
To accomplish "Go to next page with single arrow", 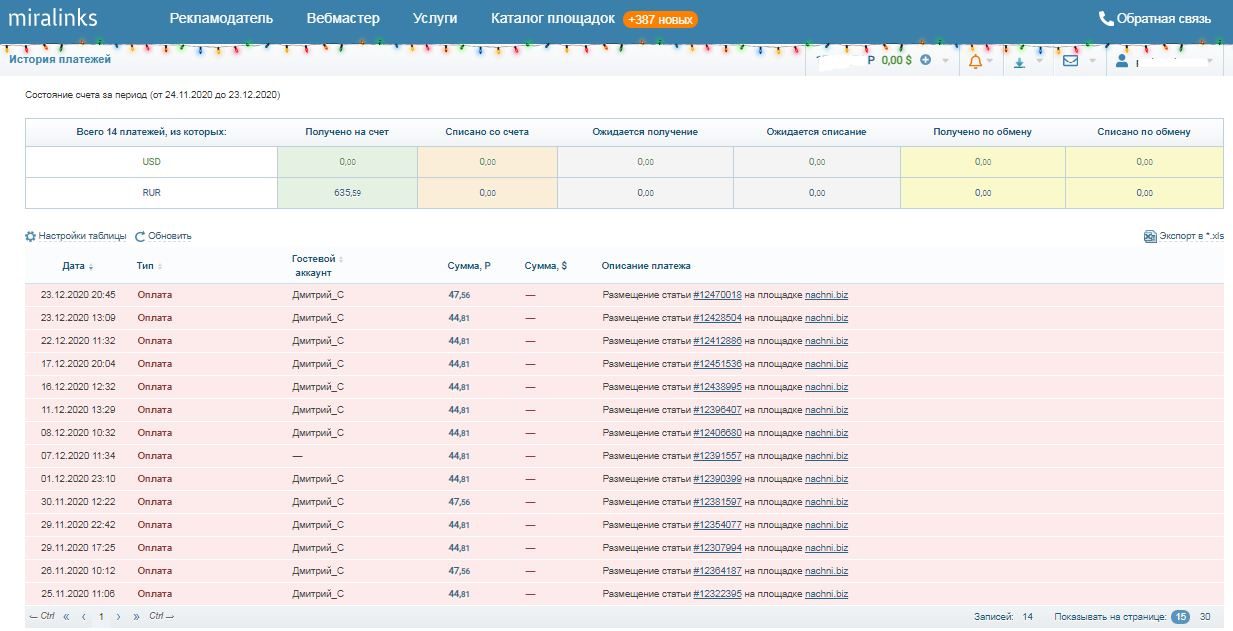I will point(119,617).
